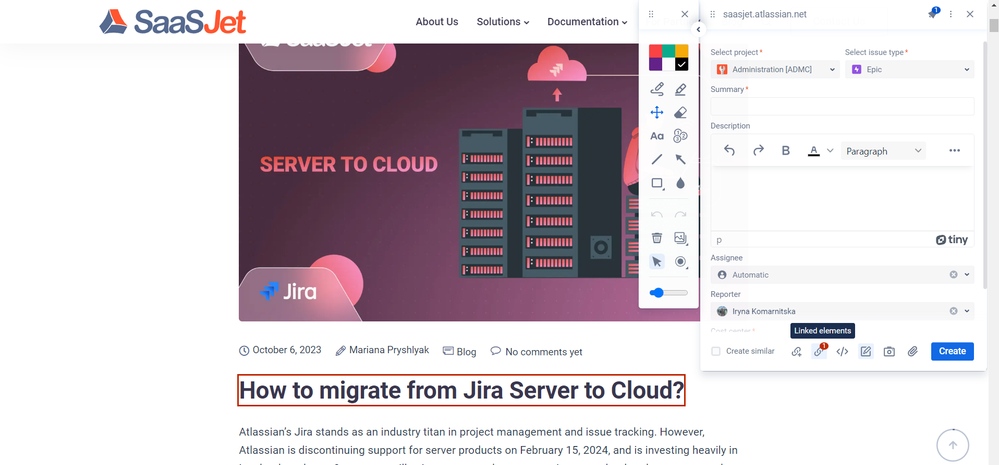Close the drawing toolbar panel

click(x=684, y=14)
